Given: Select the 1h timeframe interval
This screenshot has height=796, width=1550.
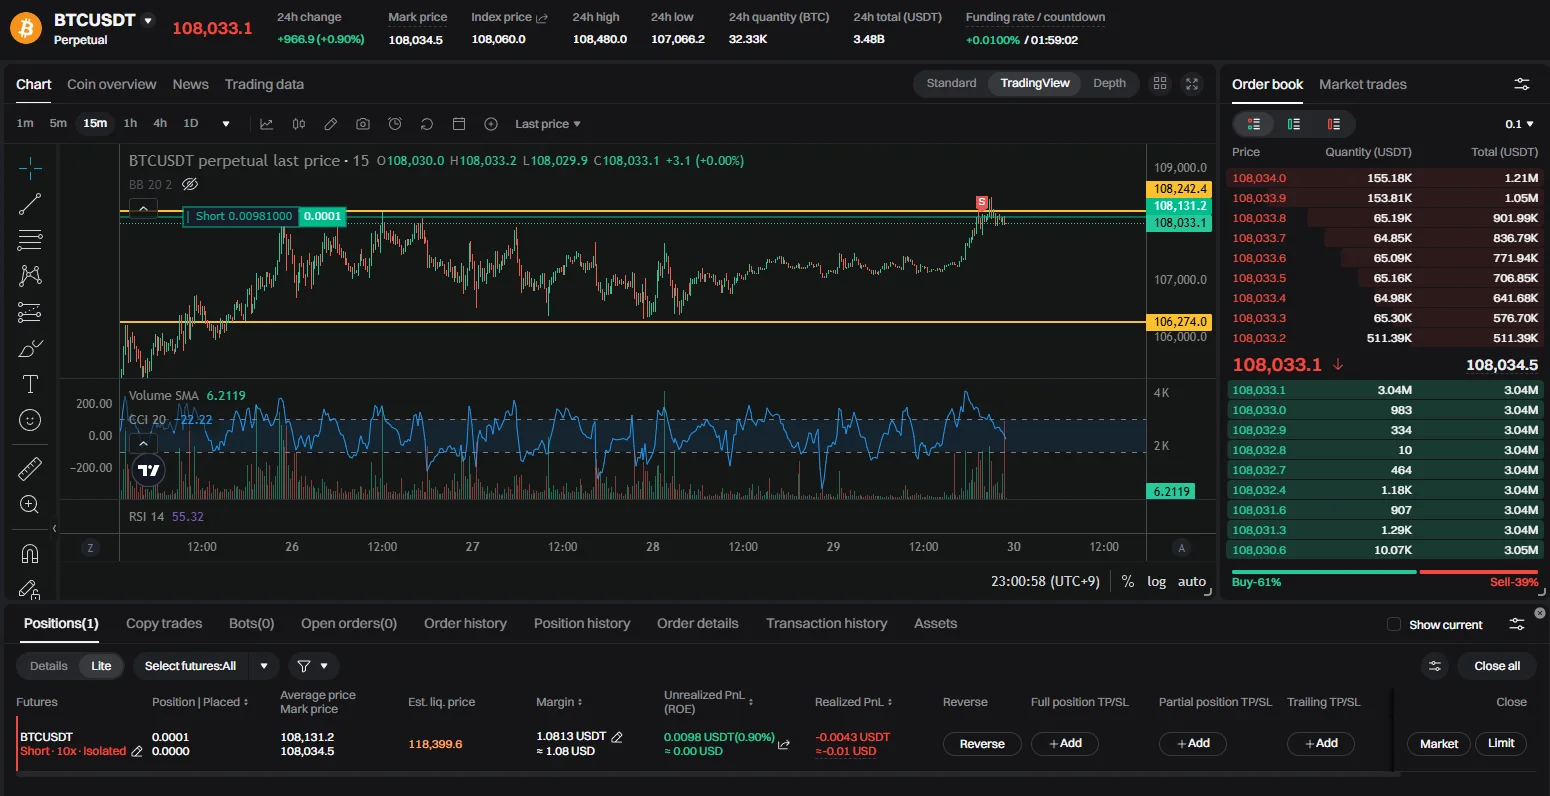Looking at the screenshot, I should click(x=130, y=124).
